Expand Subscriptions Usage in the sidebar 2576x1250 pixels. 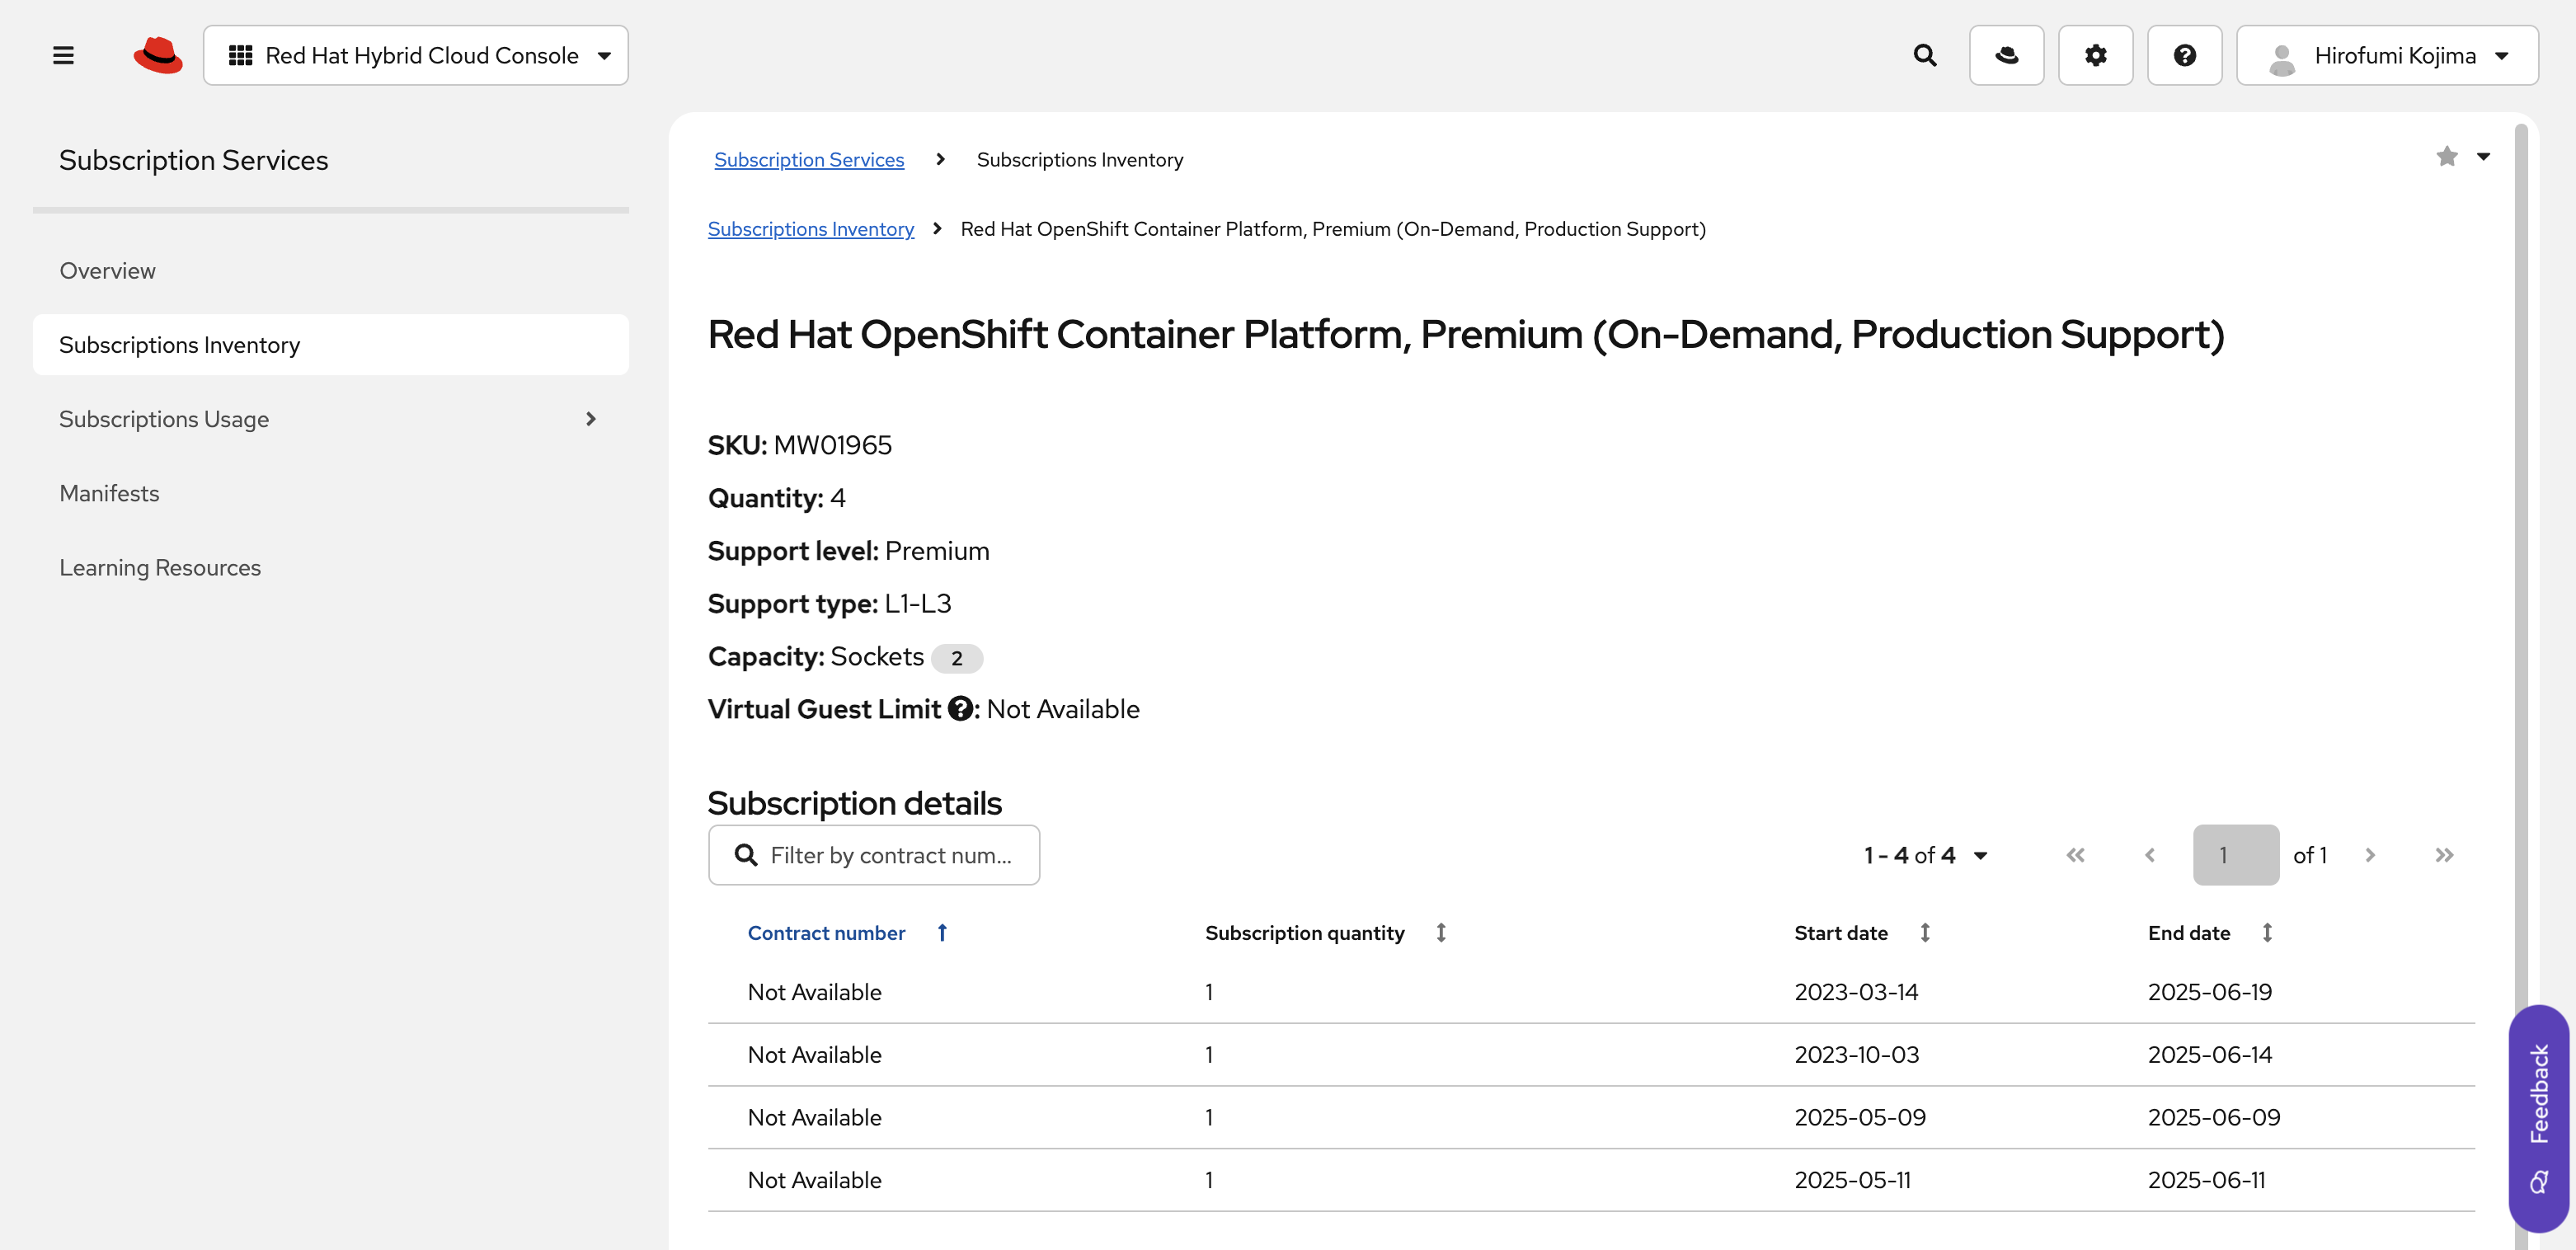coord(330,419)
